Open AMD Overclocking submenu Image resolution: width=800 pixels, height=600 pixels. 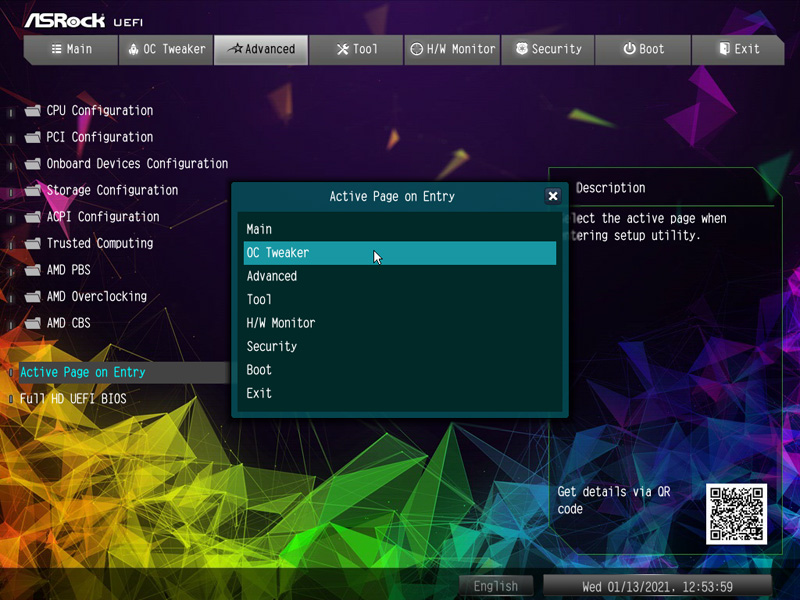click(x=97, y=296)
